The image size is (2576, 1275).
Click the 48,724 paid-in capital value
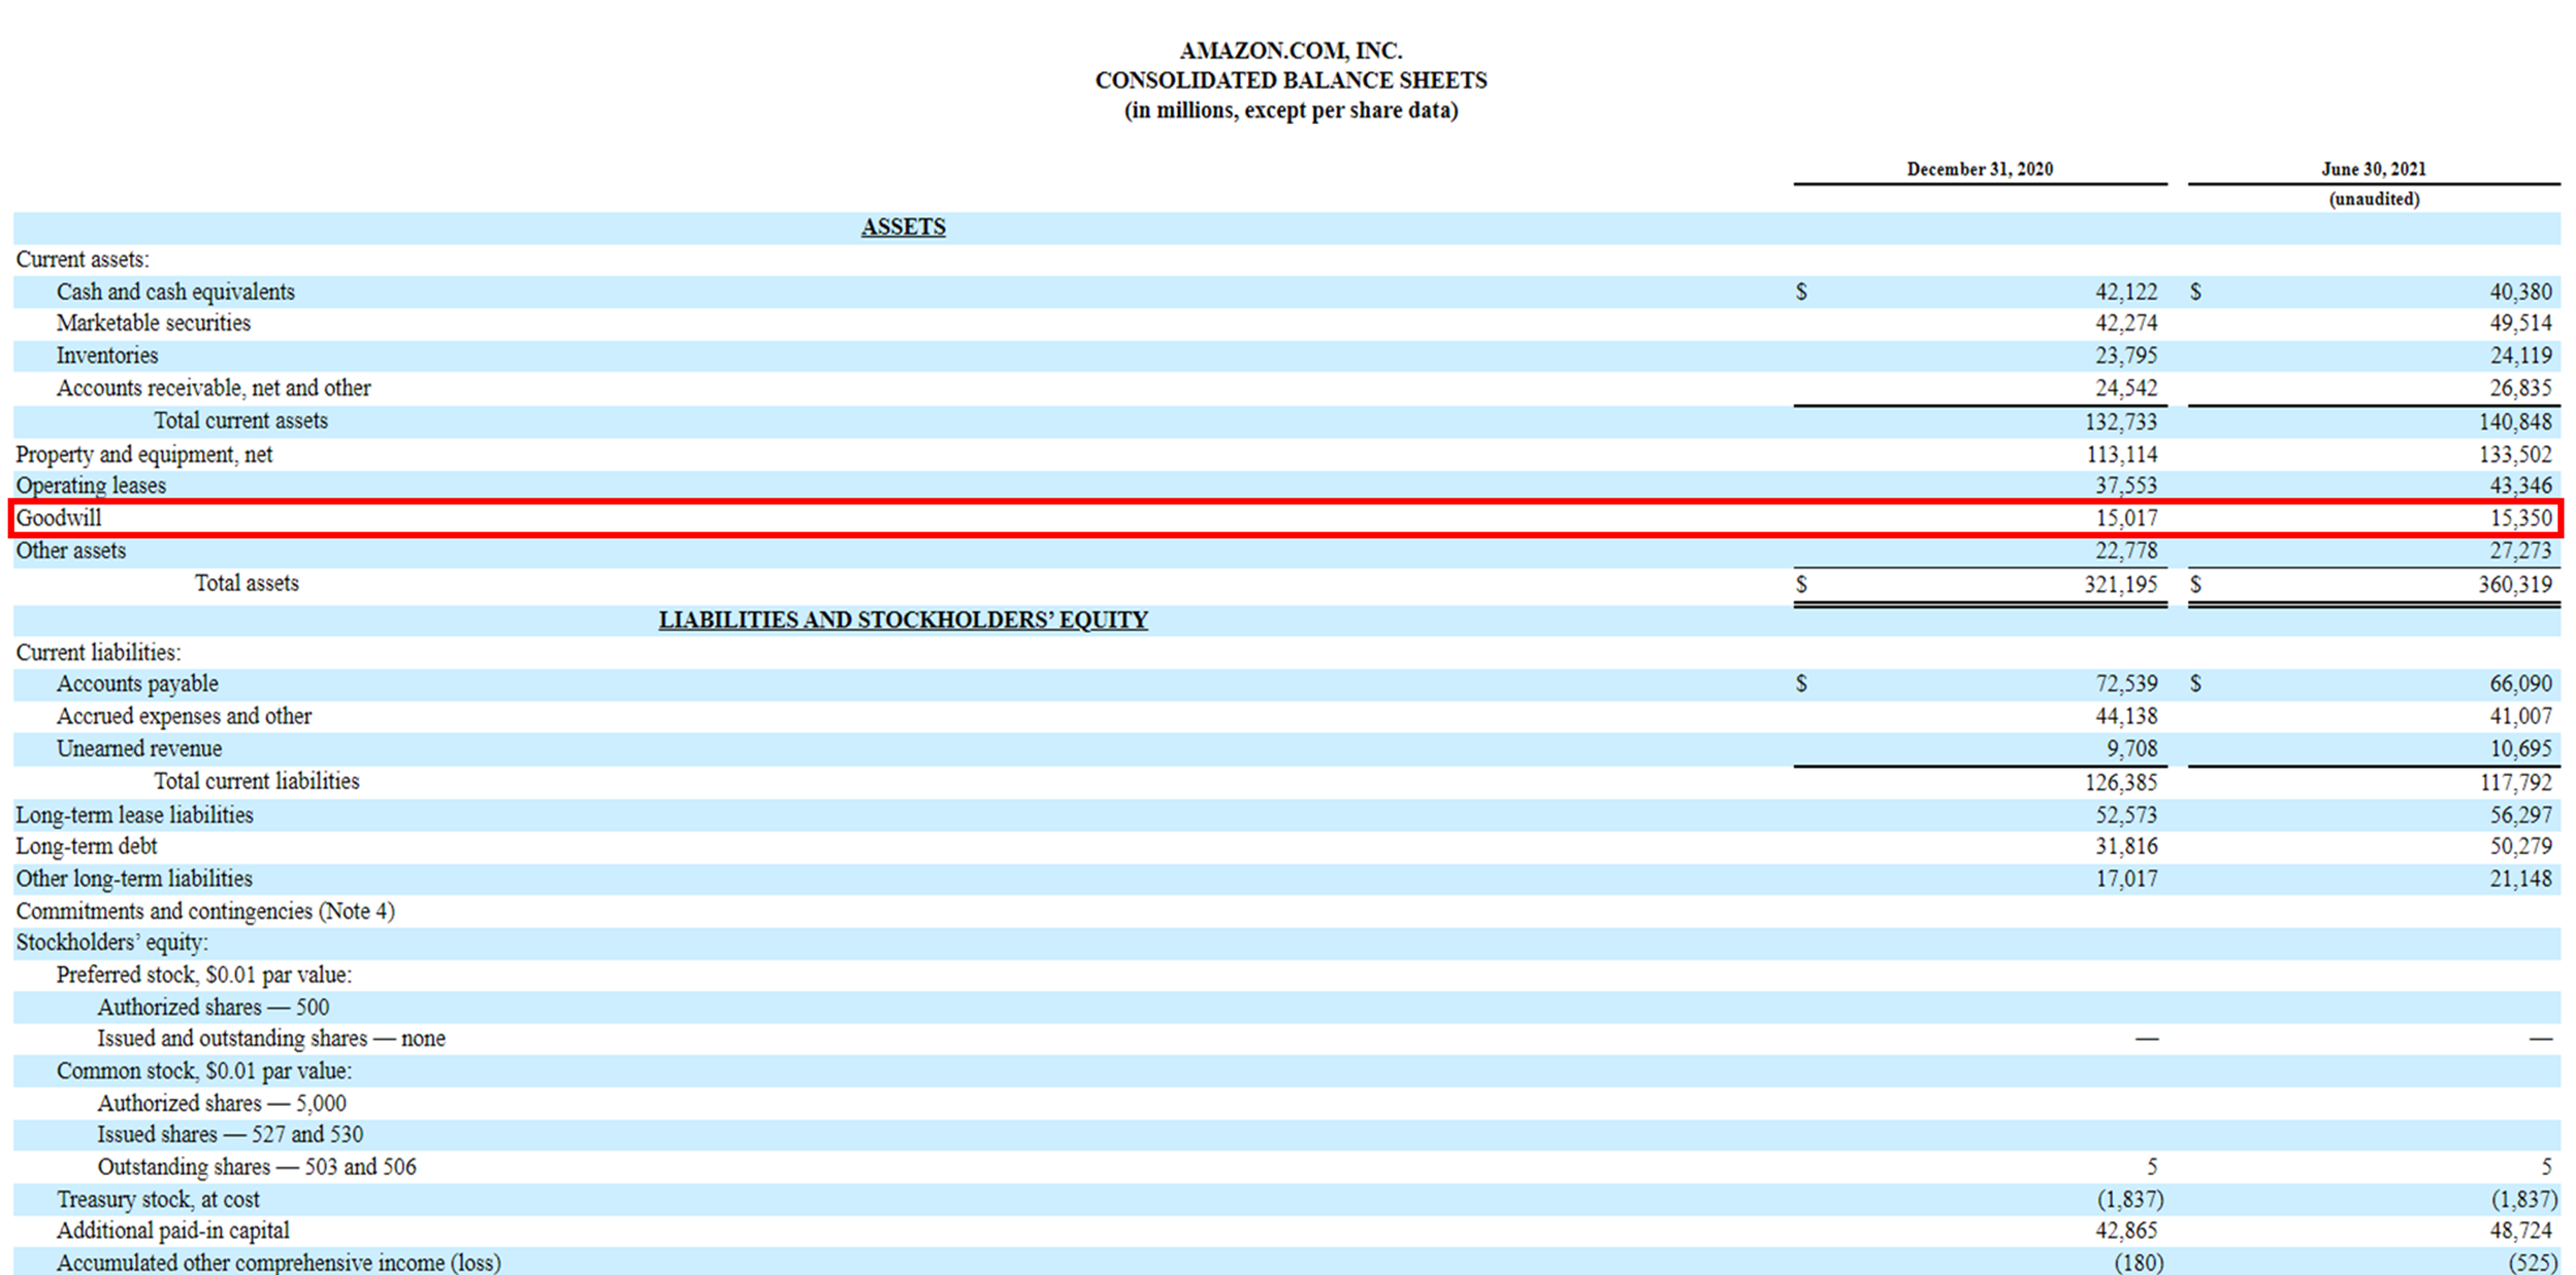[x=2520, y=1231]
